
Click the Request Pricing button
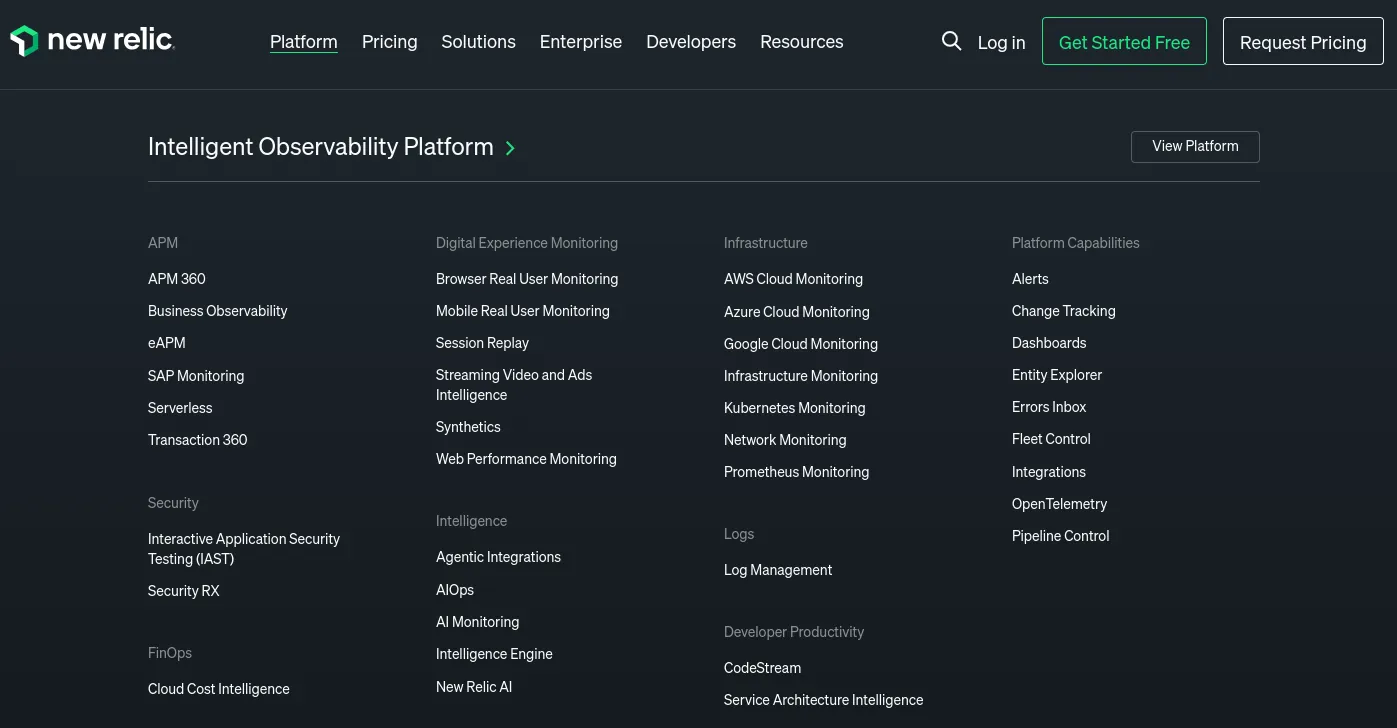1303,41
